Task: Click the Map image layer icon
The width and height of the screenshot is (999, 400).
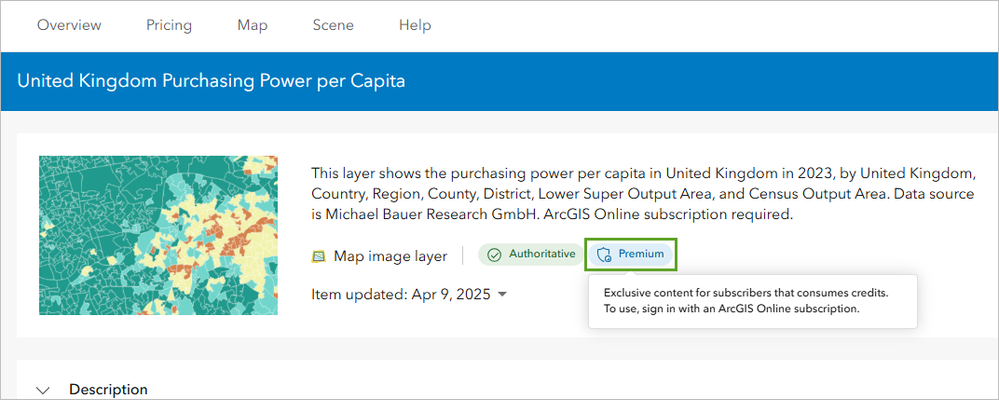Action: [318, 257]
